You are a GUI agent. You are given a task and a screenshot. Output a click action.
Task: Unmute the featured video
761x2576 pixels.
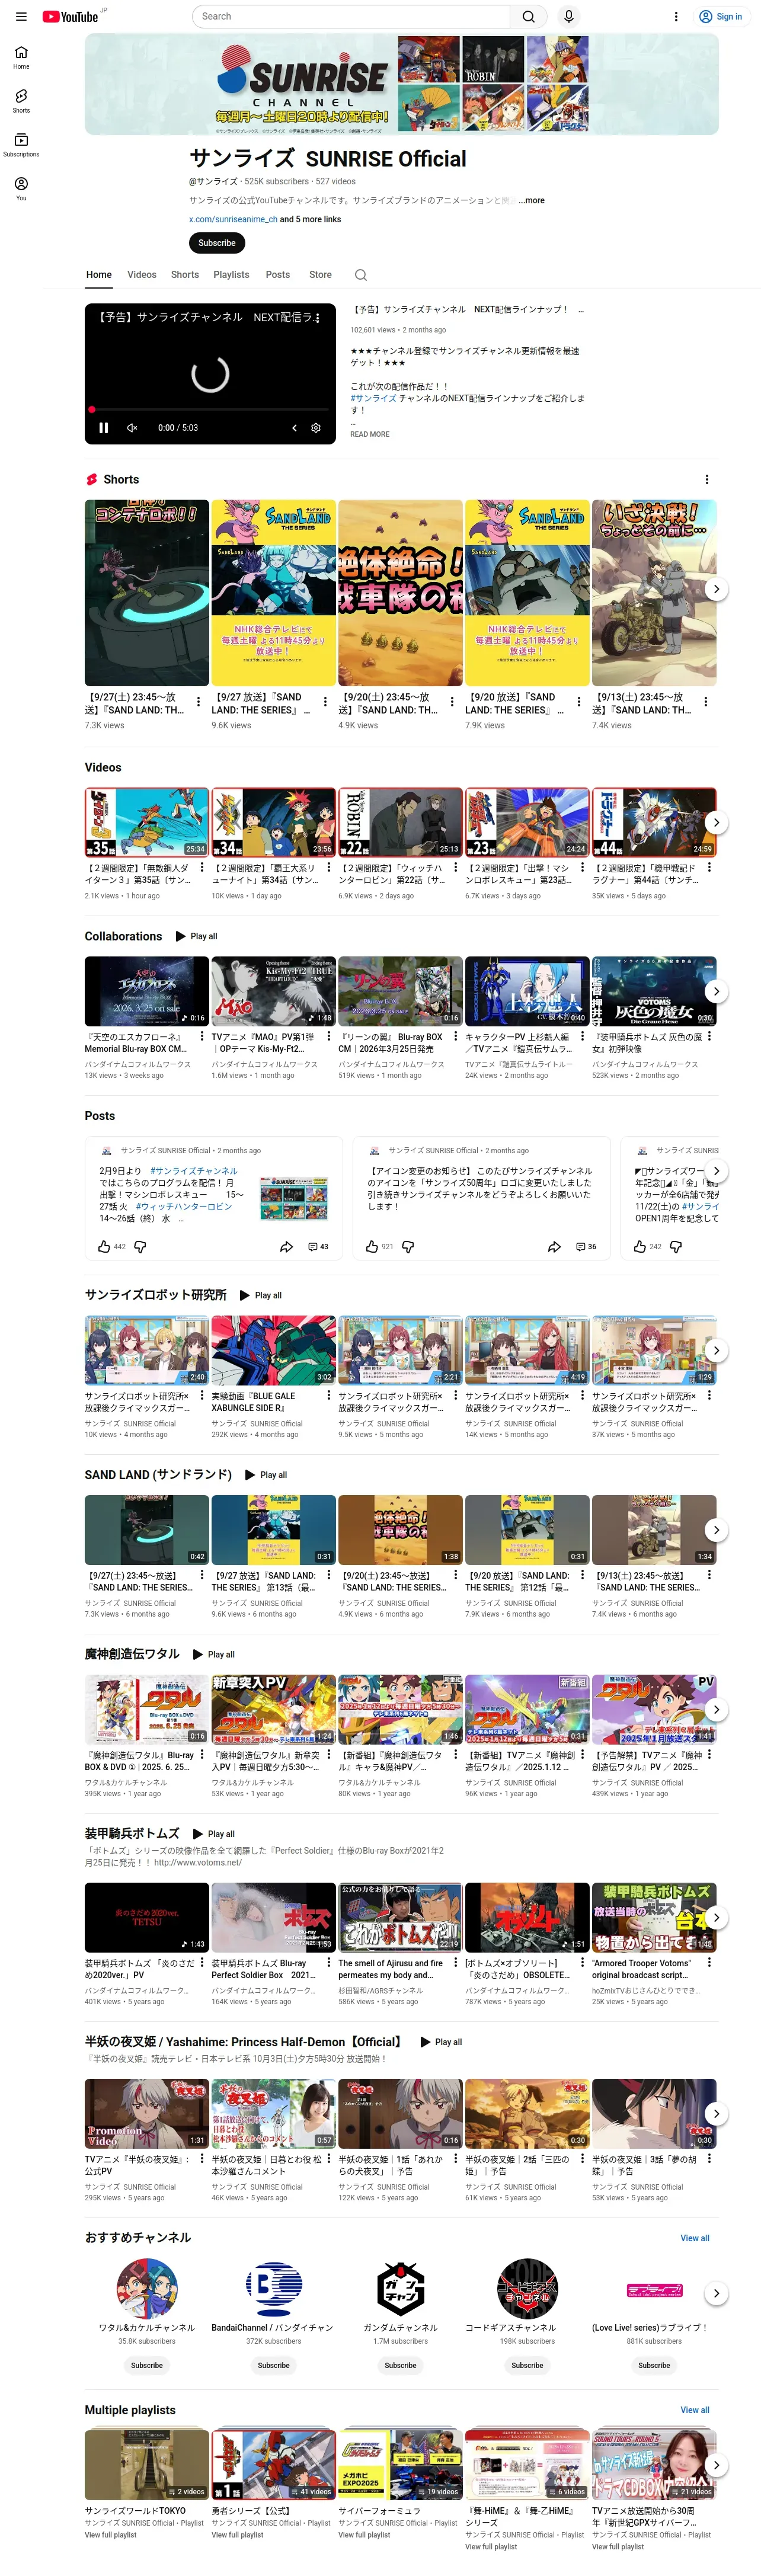pyautogui.click(x=132, y=428)
